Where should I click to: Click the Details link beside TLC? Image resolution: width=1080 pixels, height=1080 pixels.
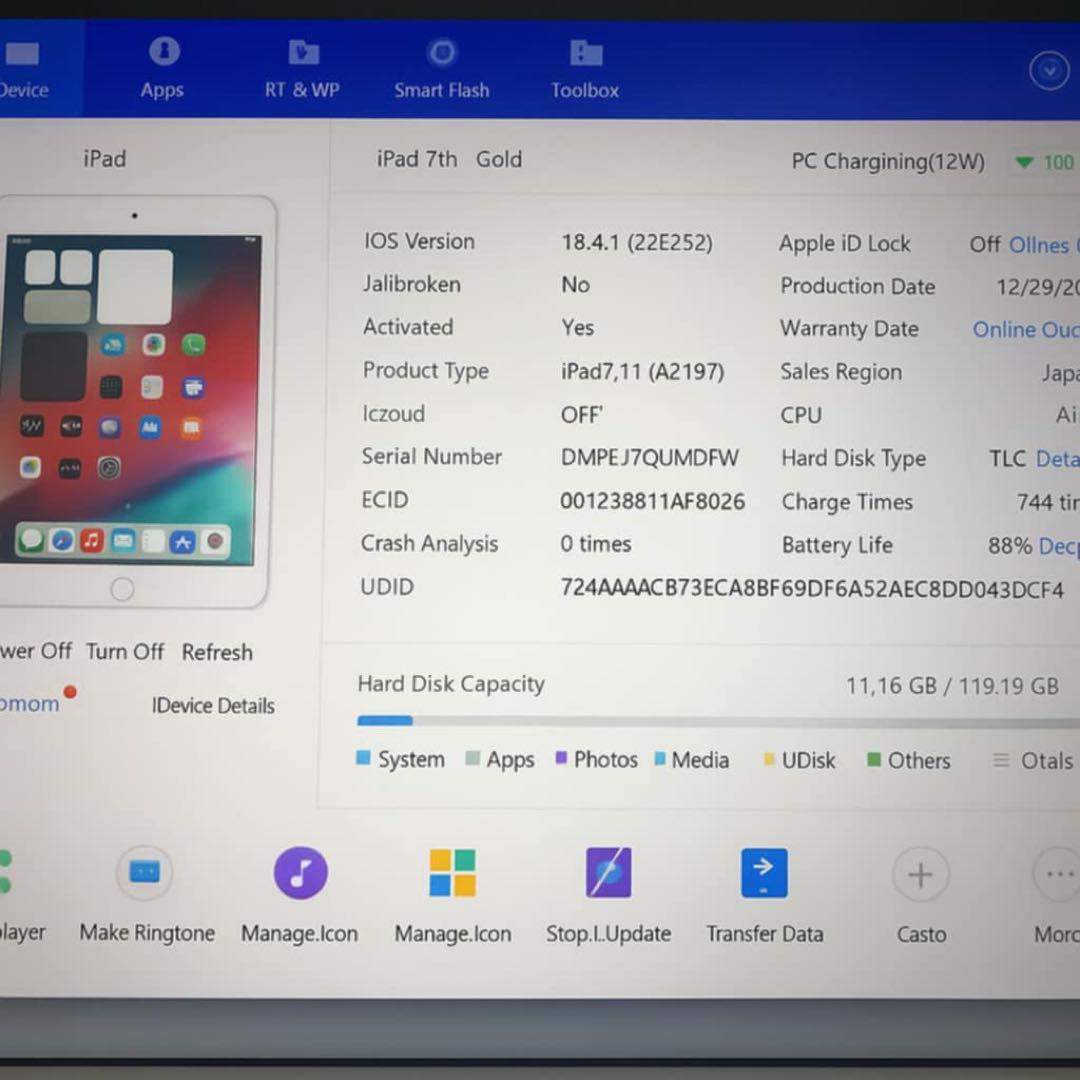click(x=1057, y=459)
